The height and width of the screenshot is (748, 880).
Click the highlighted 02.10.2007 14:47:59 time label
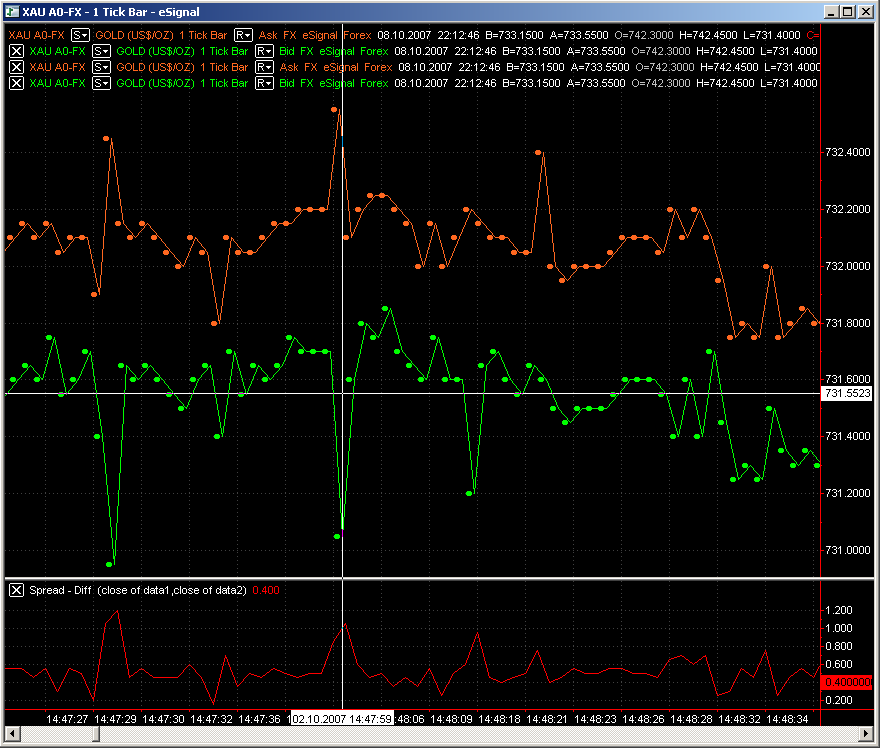pyautogui.click(x=340, y=718)
